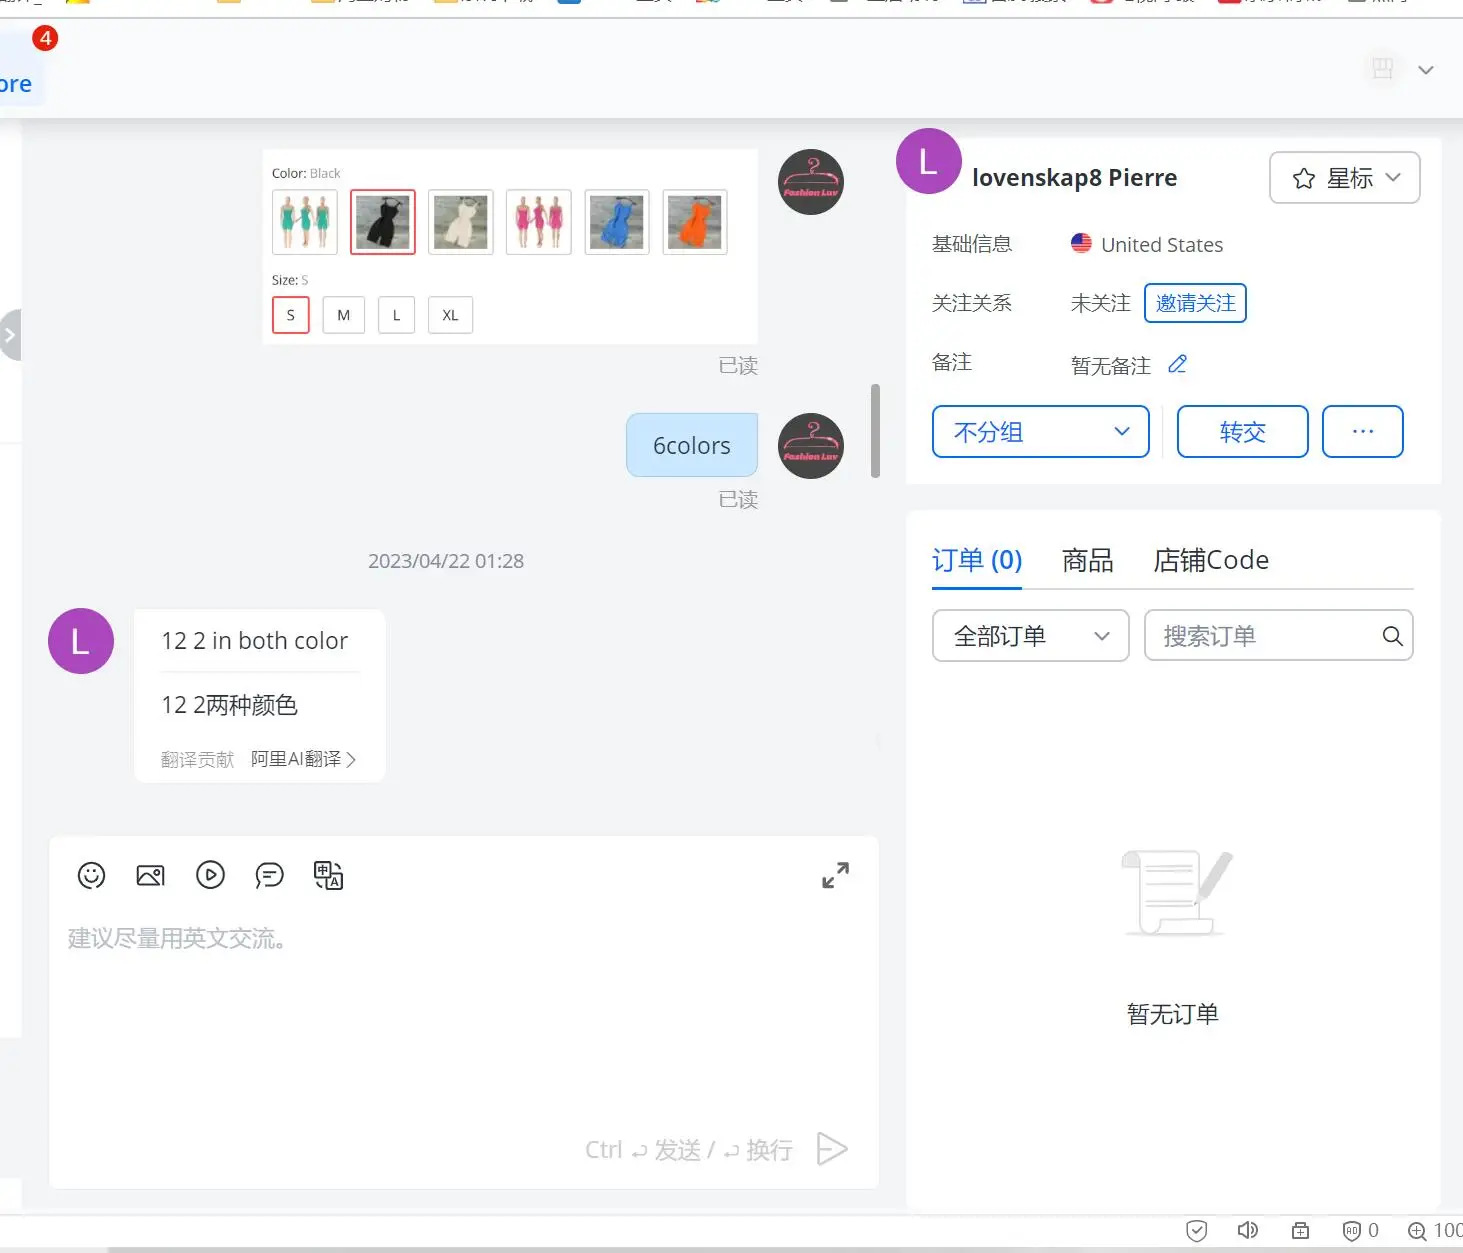The image size is (1463, 1253).
Task: Click the 6colors message bubble
Action: pyautogui.click(x=692, y=445)
